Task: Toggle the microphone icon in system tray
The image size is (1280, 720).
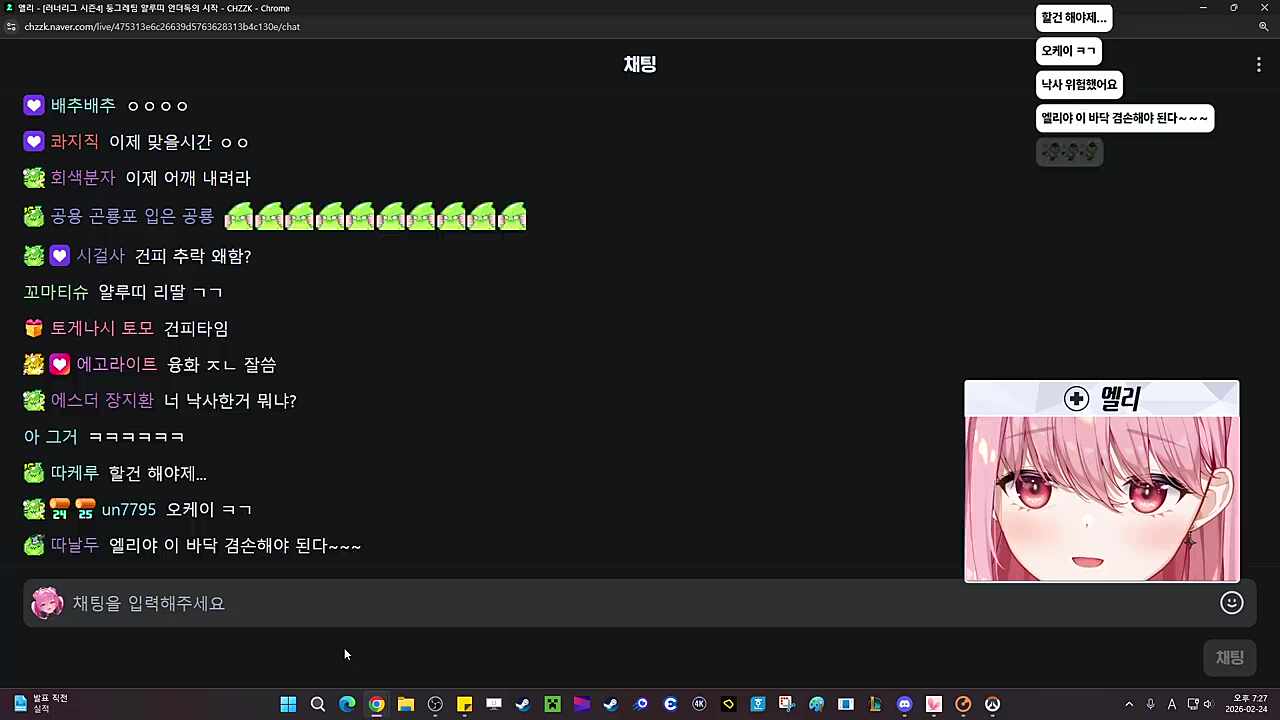Action: coord(1151,704)
